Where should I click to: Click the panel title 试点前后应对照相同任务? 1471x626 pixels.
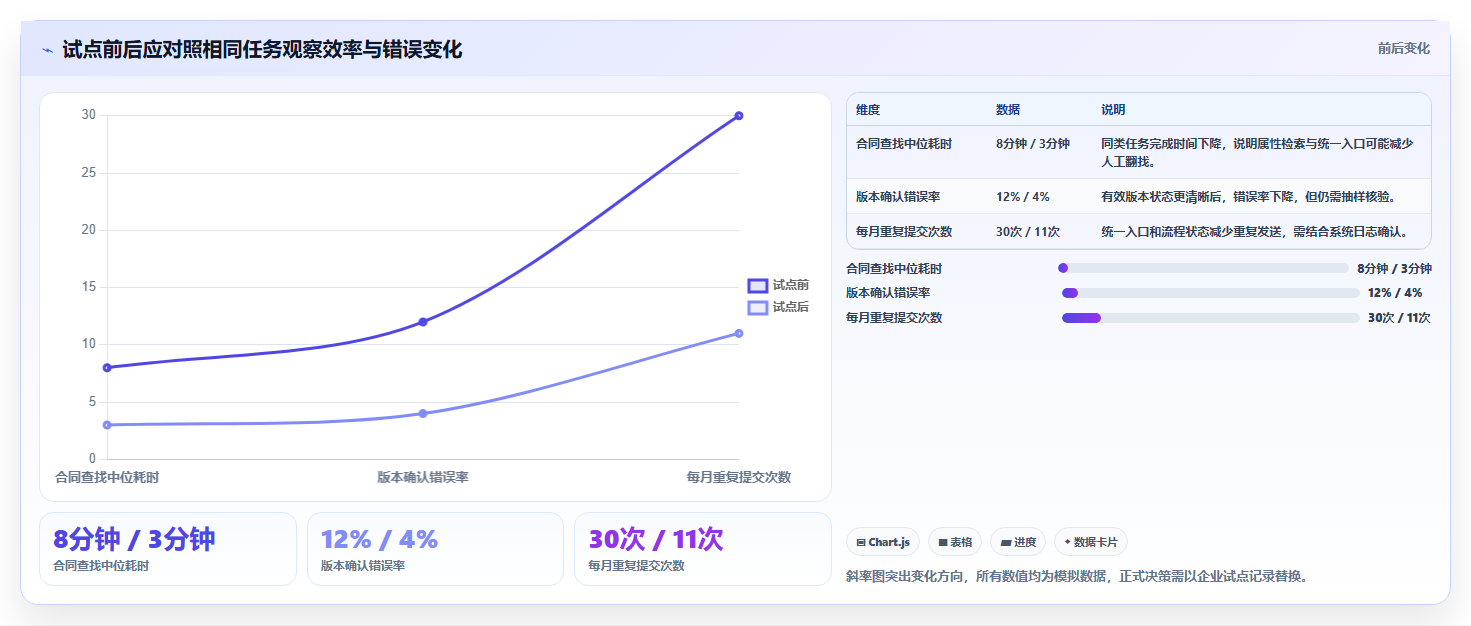pos(262,49)
